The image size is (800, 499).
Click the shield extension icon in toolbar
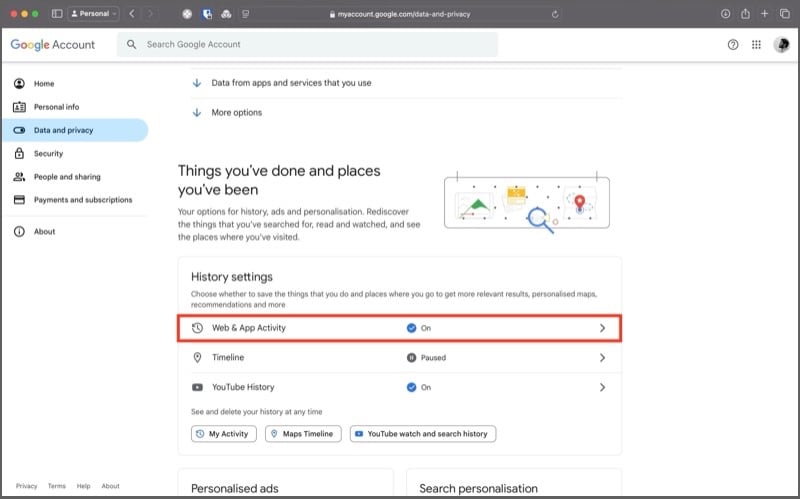207,14
